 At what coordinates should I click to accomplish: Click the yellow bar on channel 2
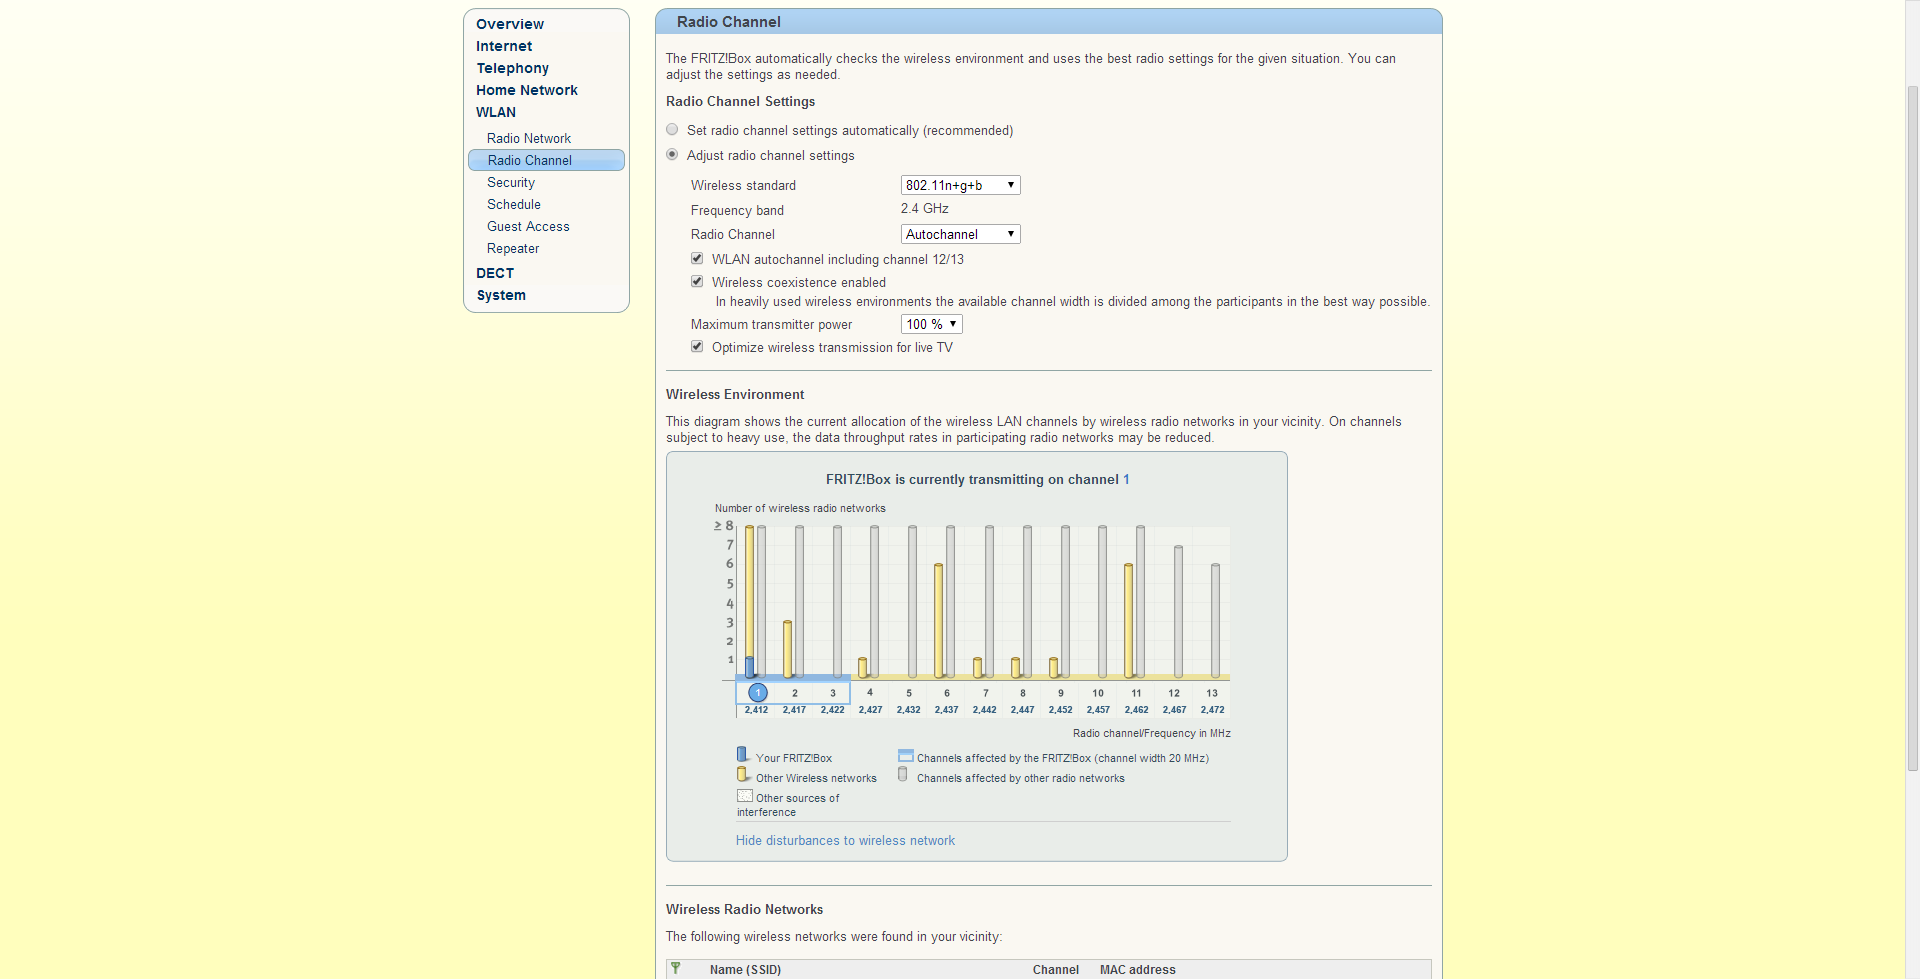point(787,649)
